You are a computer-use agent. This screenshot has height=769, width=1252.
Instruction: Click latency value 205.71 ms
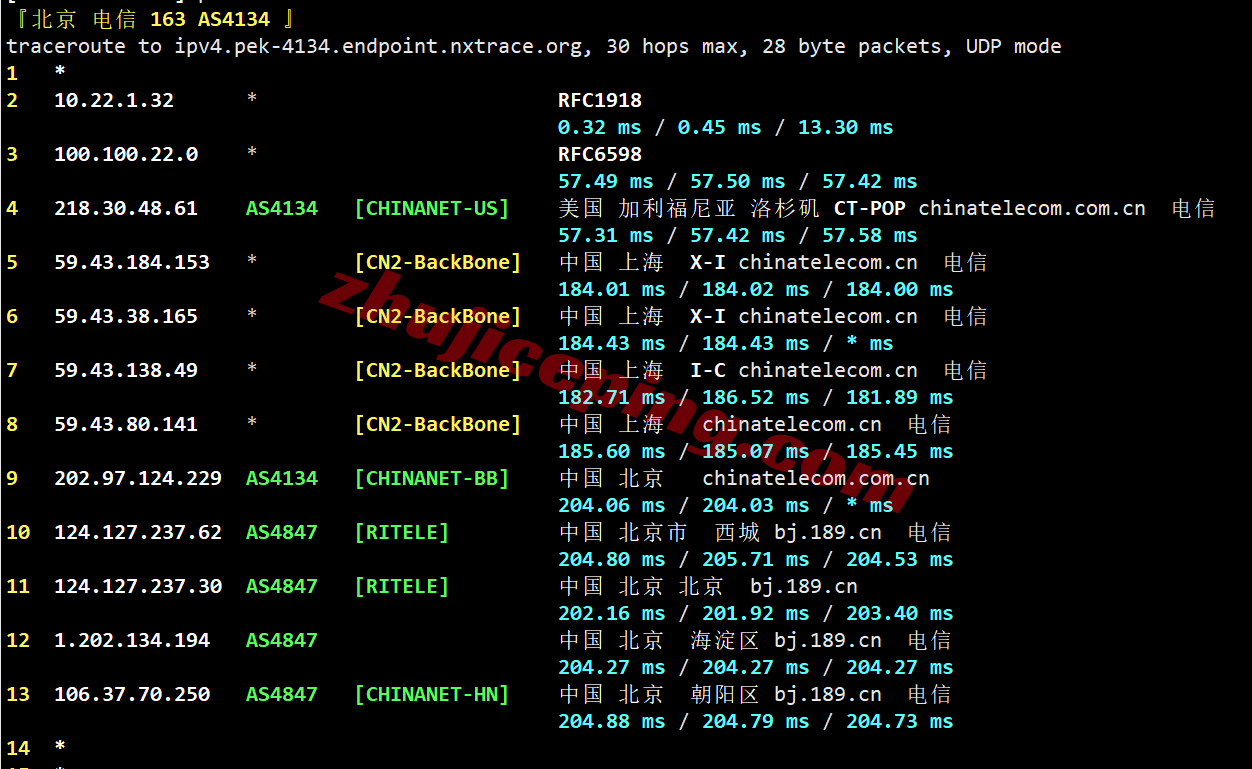point(756,559)
